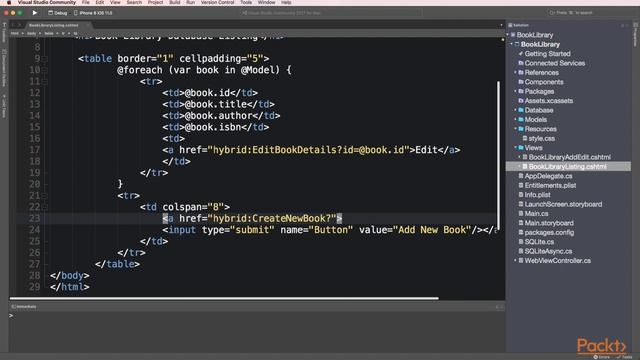
Task: Collapse the Resources folder
Action: tap(516, 129)
